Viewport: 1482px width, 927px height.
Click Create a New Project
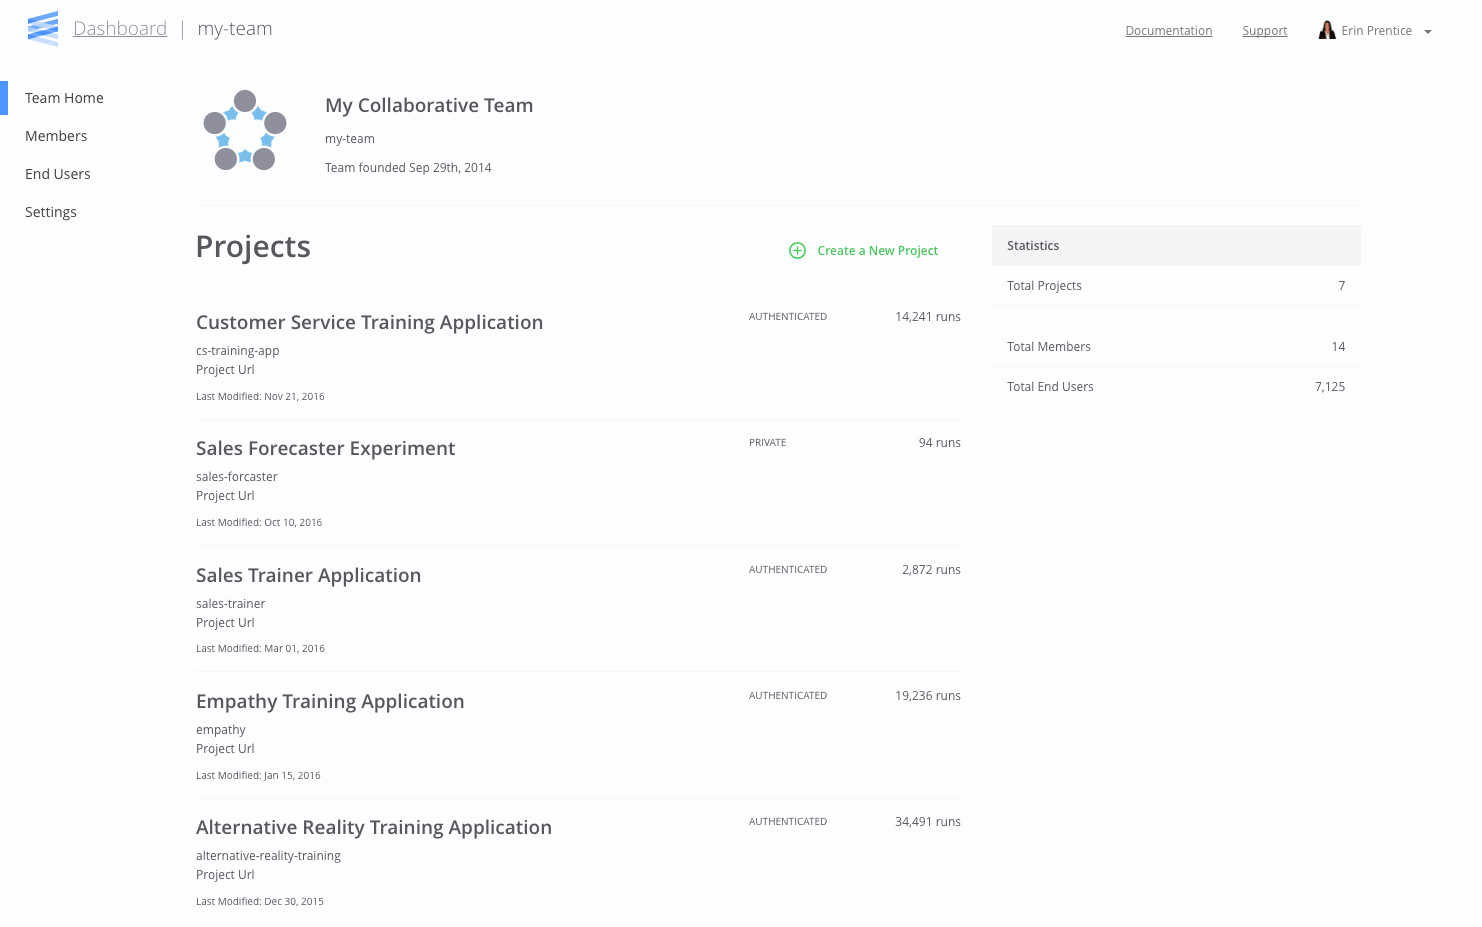click(x=877, y=251)
